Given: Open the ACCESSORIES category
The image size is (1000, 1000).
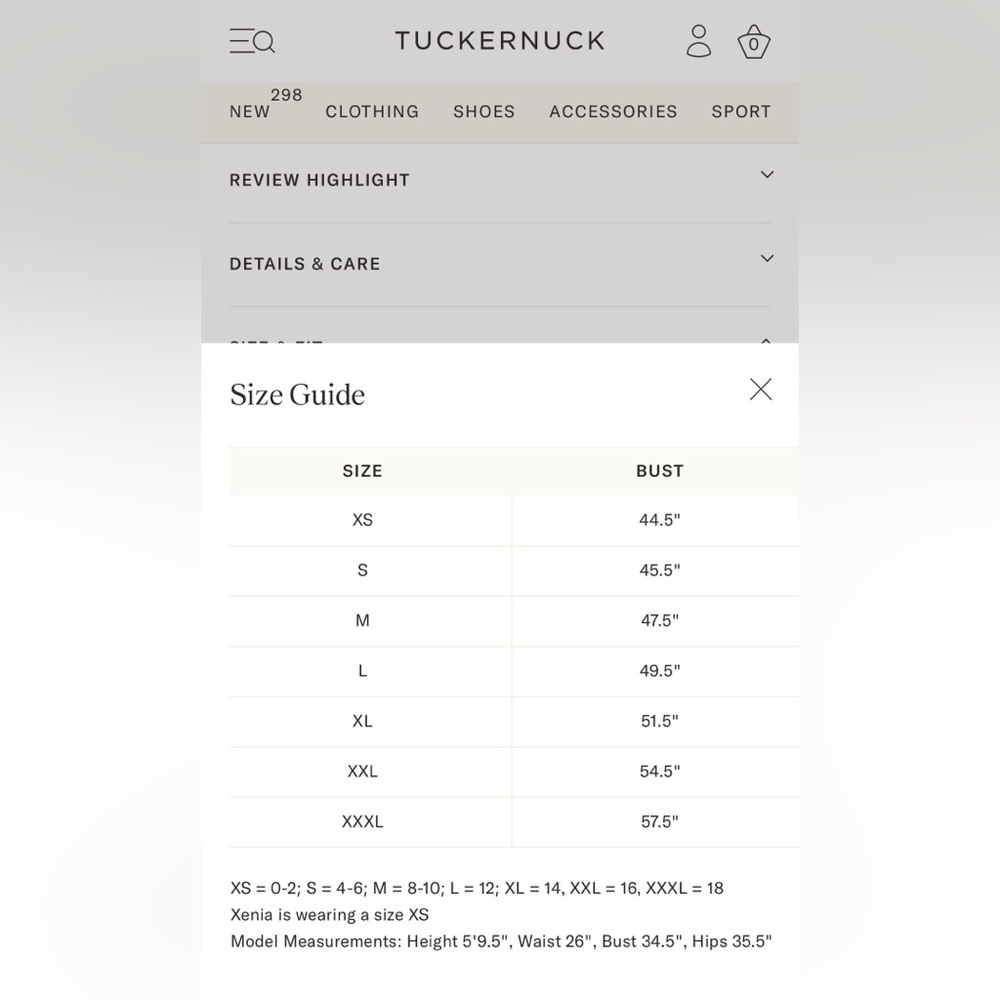Looking at the screenshot, I should point(613,112).
